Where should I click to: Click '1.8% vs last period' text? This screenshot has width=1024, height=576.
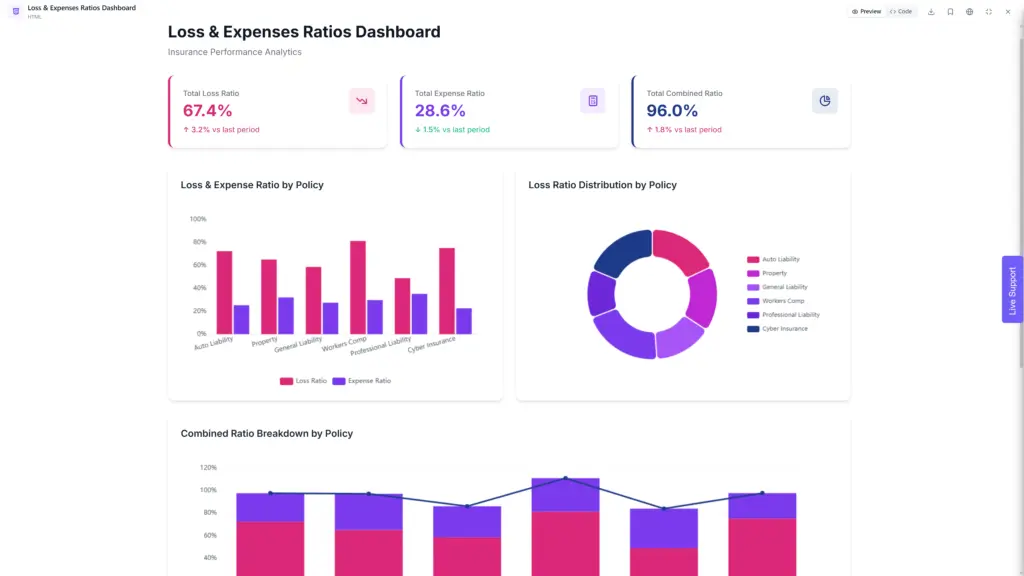click(688, 129)
